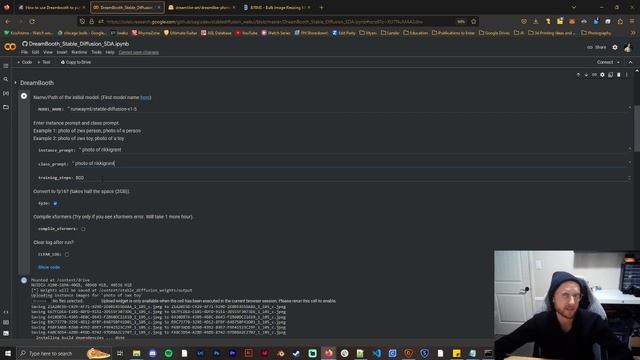Open the Connect runtime dropdown arrow

(618, 62)
